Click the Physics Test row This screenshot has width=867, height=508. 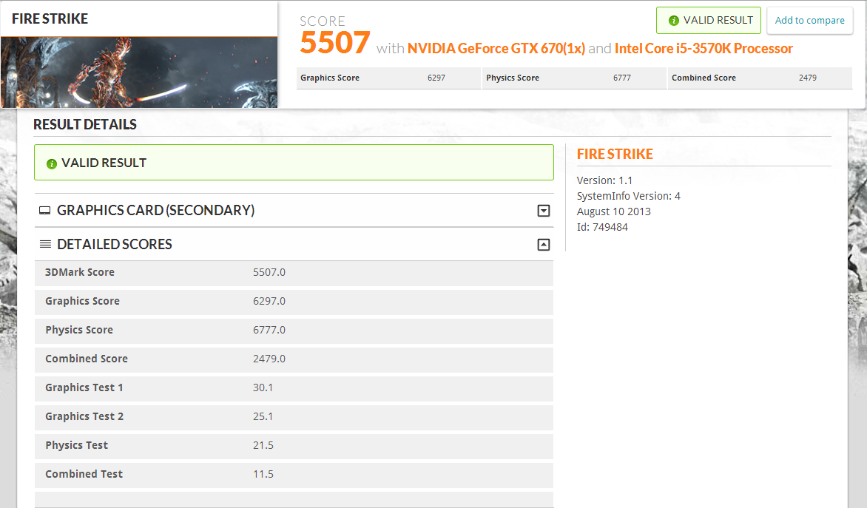[x=293, y=446]
